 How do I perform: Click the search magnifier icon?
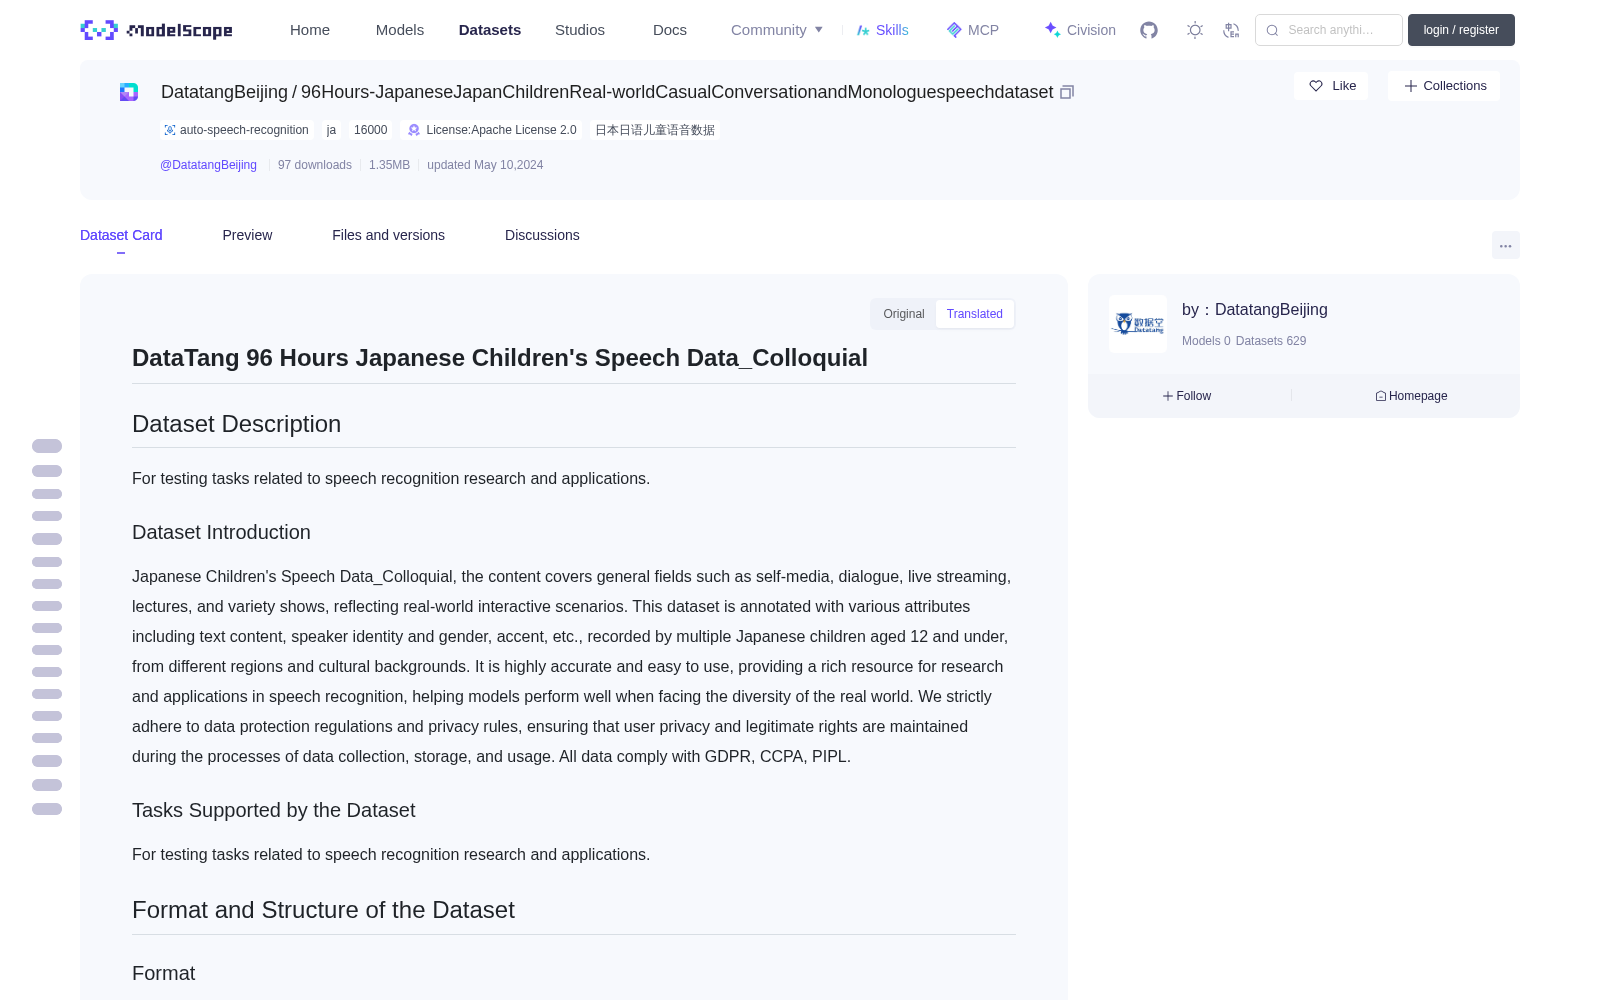[x=1272, y=30]
